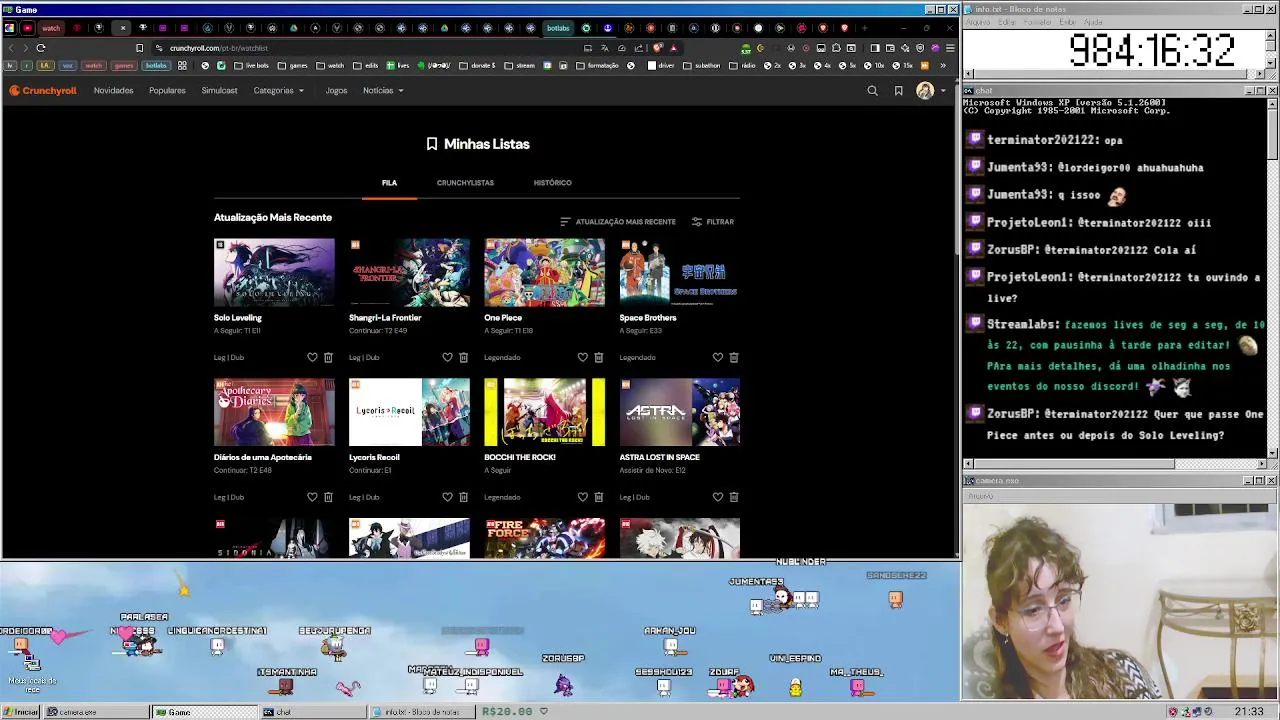The width and height of the screenshot is (1280, 720).
Task: Open info.txt Bloco de notas taskbar item
Action: click(420, 712)
